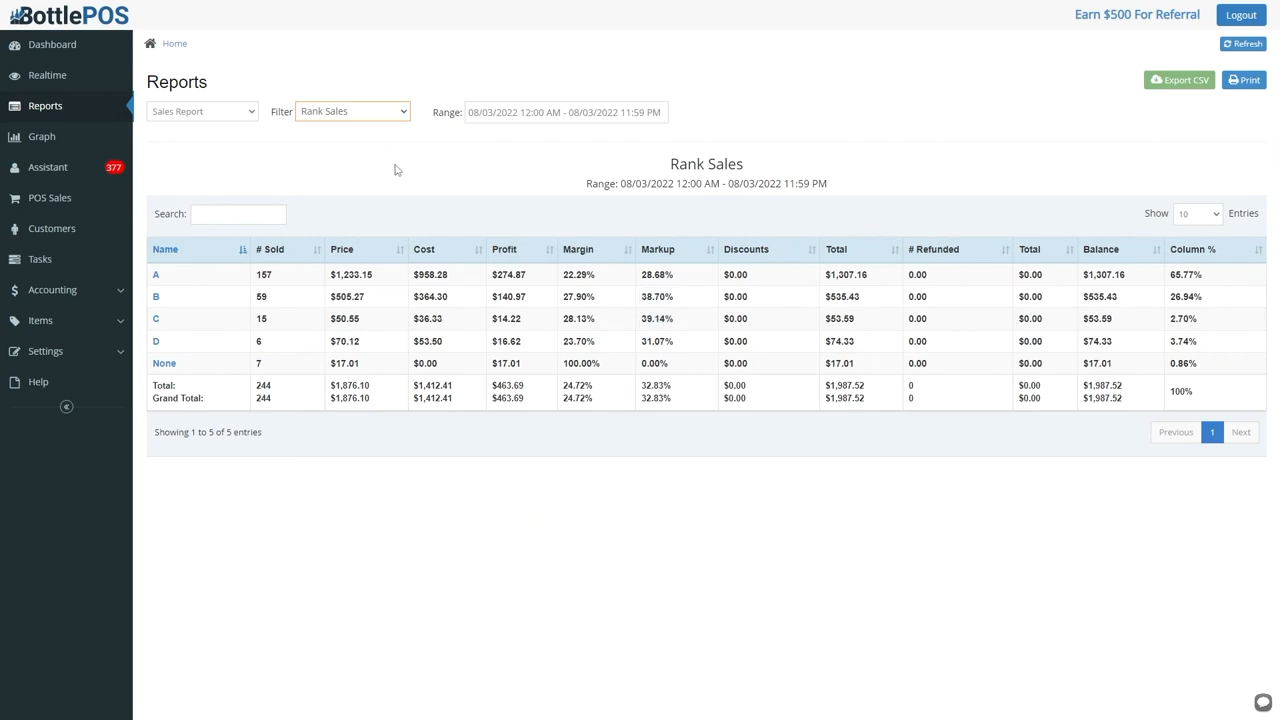The width and height of the screenshot is (1280, 720).
Task: Open the Rank Sales filter dropdown
Action: tap(353, 112)
